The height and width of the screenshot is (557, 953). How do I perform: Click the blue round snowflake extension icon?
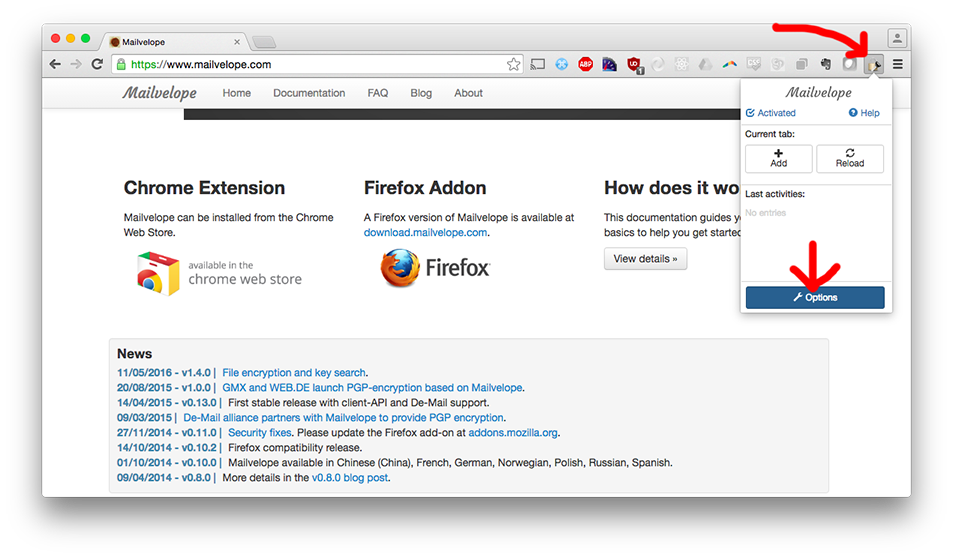562,64
